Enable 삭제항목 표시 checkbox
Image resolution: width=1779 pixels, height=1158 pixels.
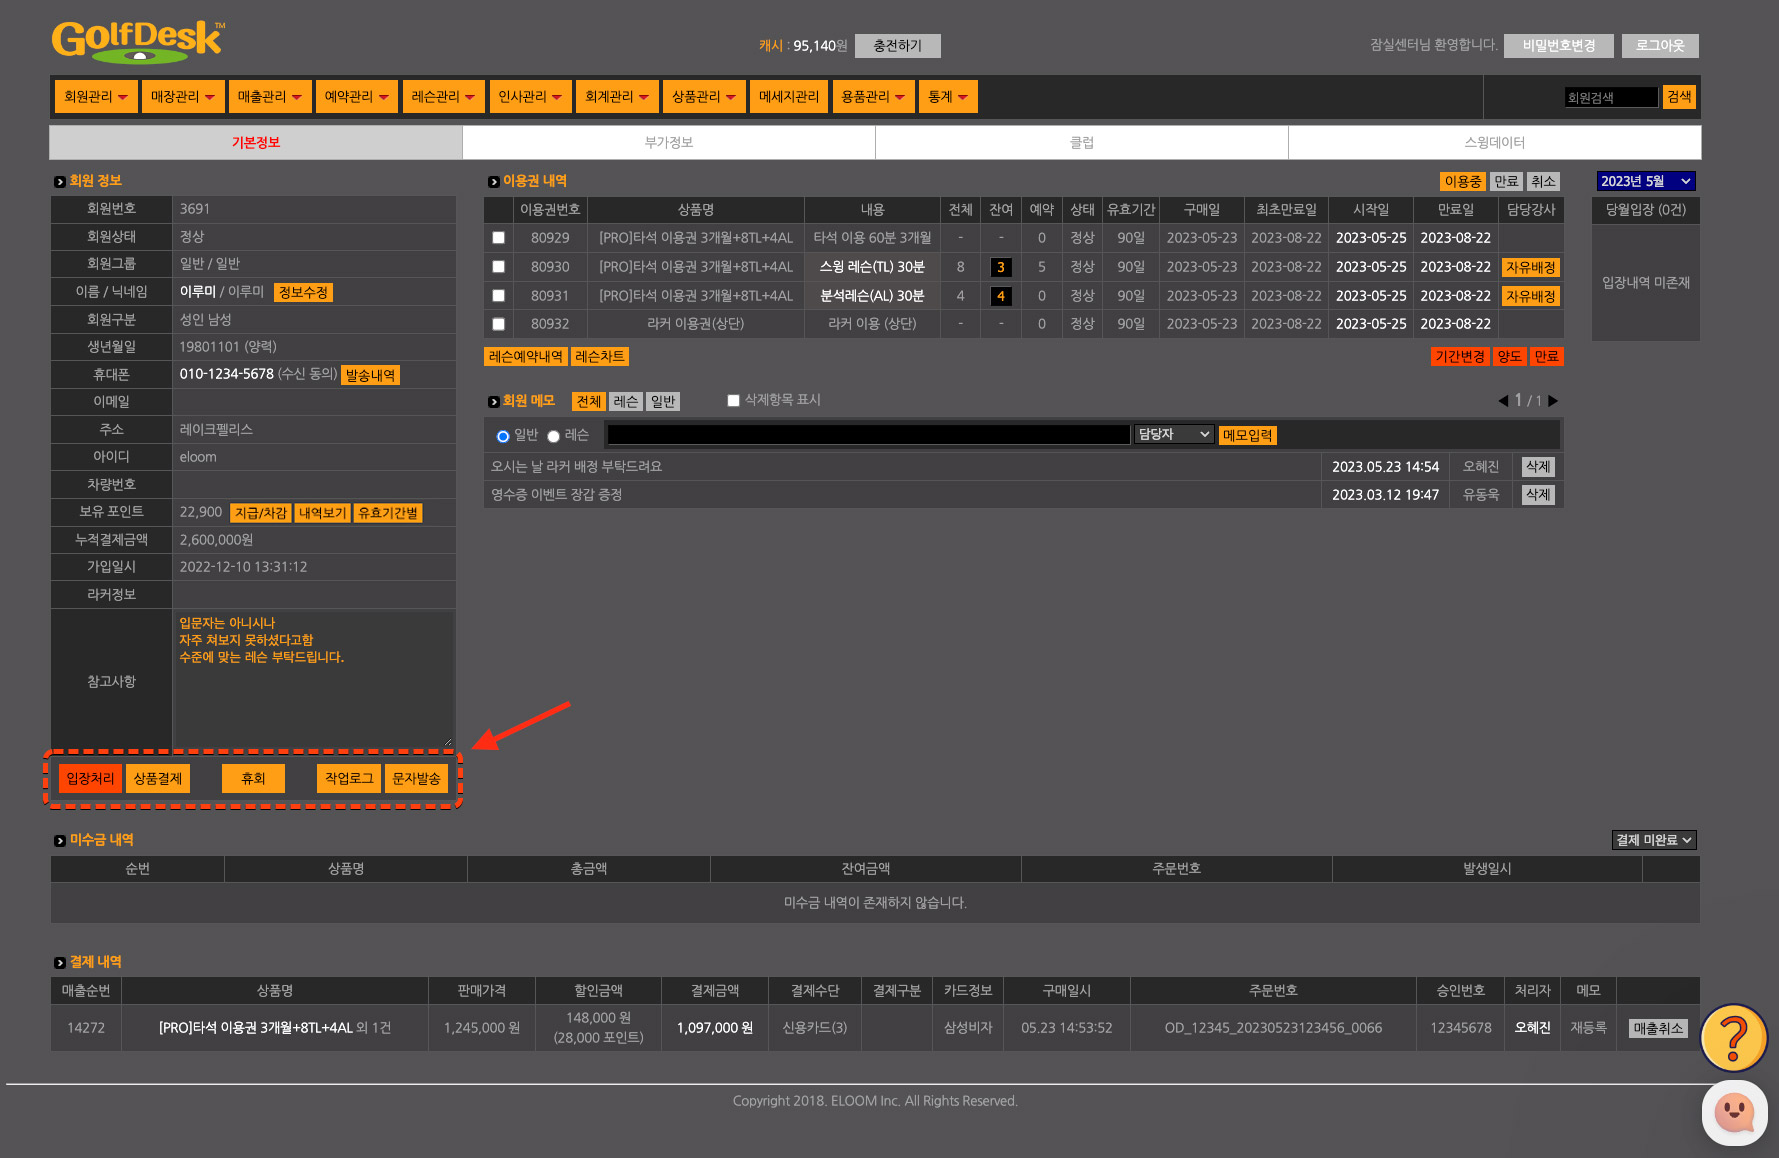[x=733, y=400]
